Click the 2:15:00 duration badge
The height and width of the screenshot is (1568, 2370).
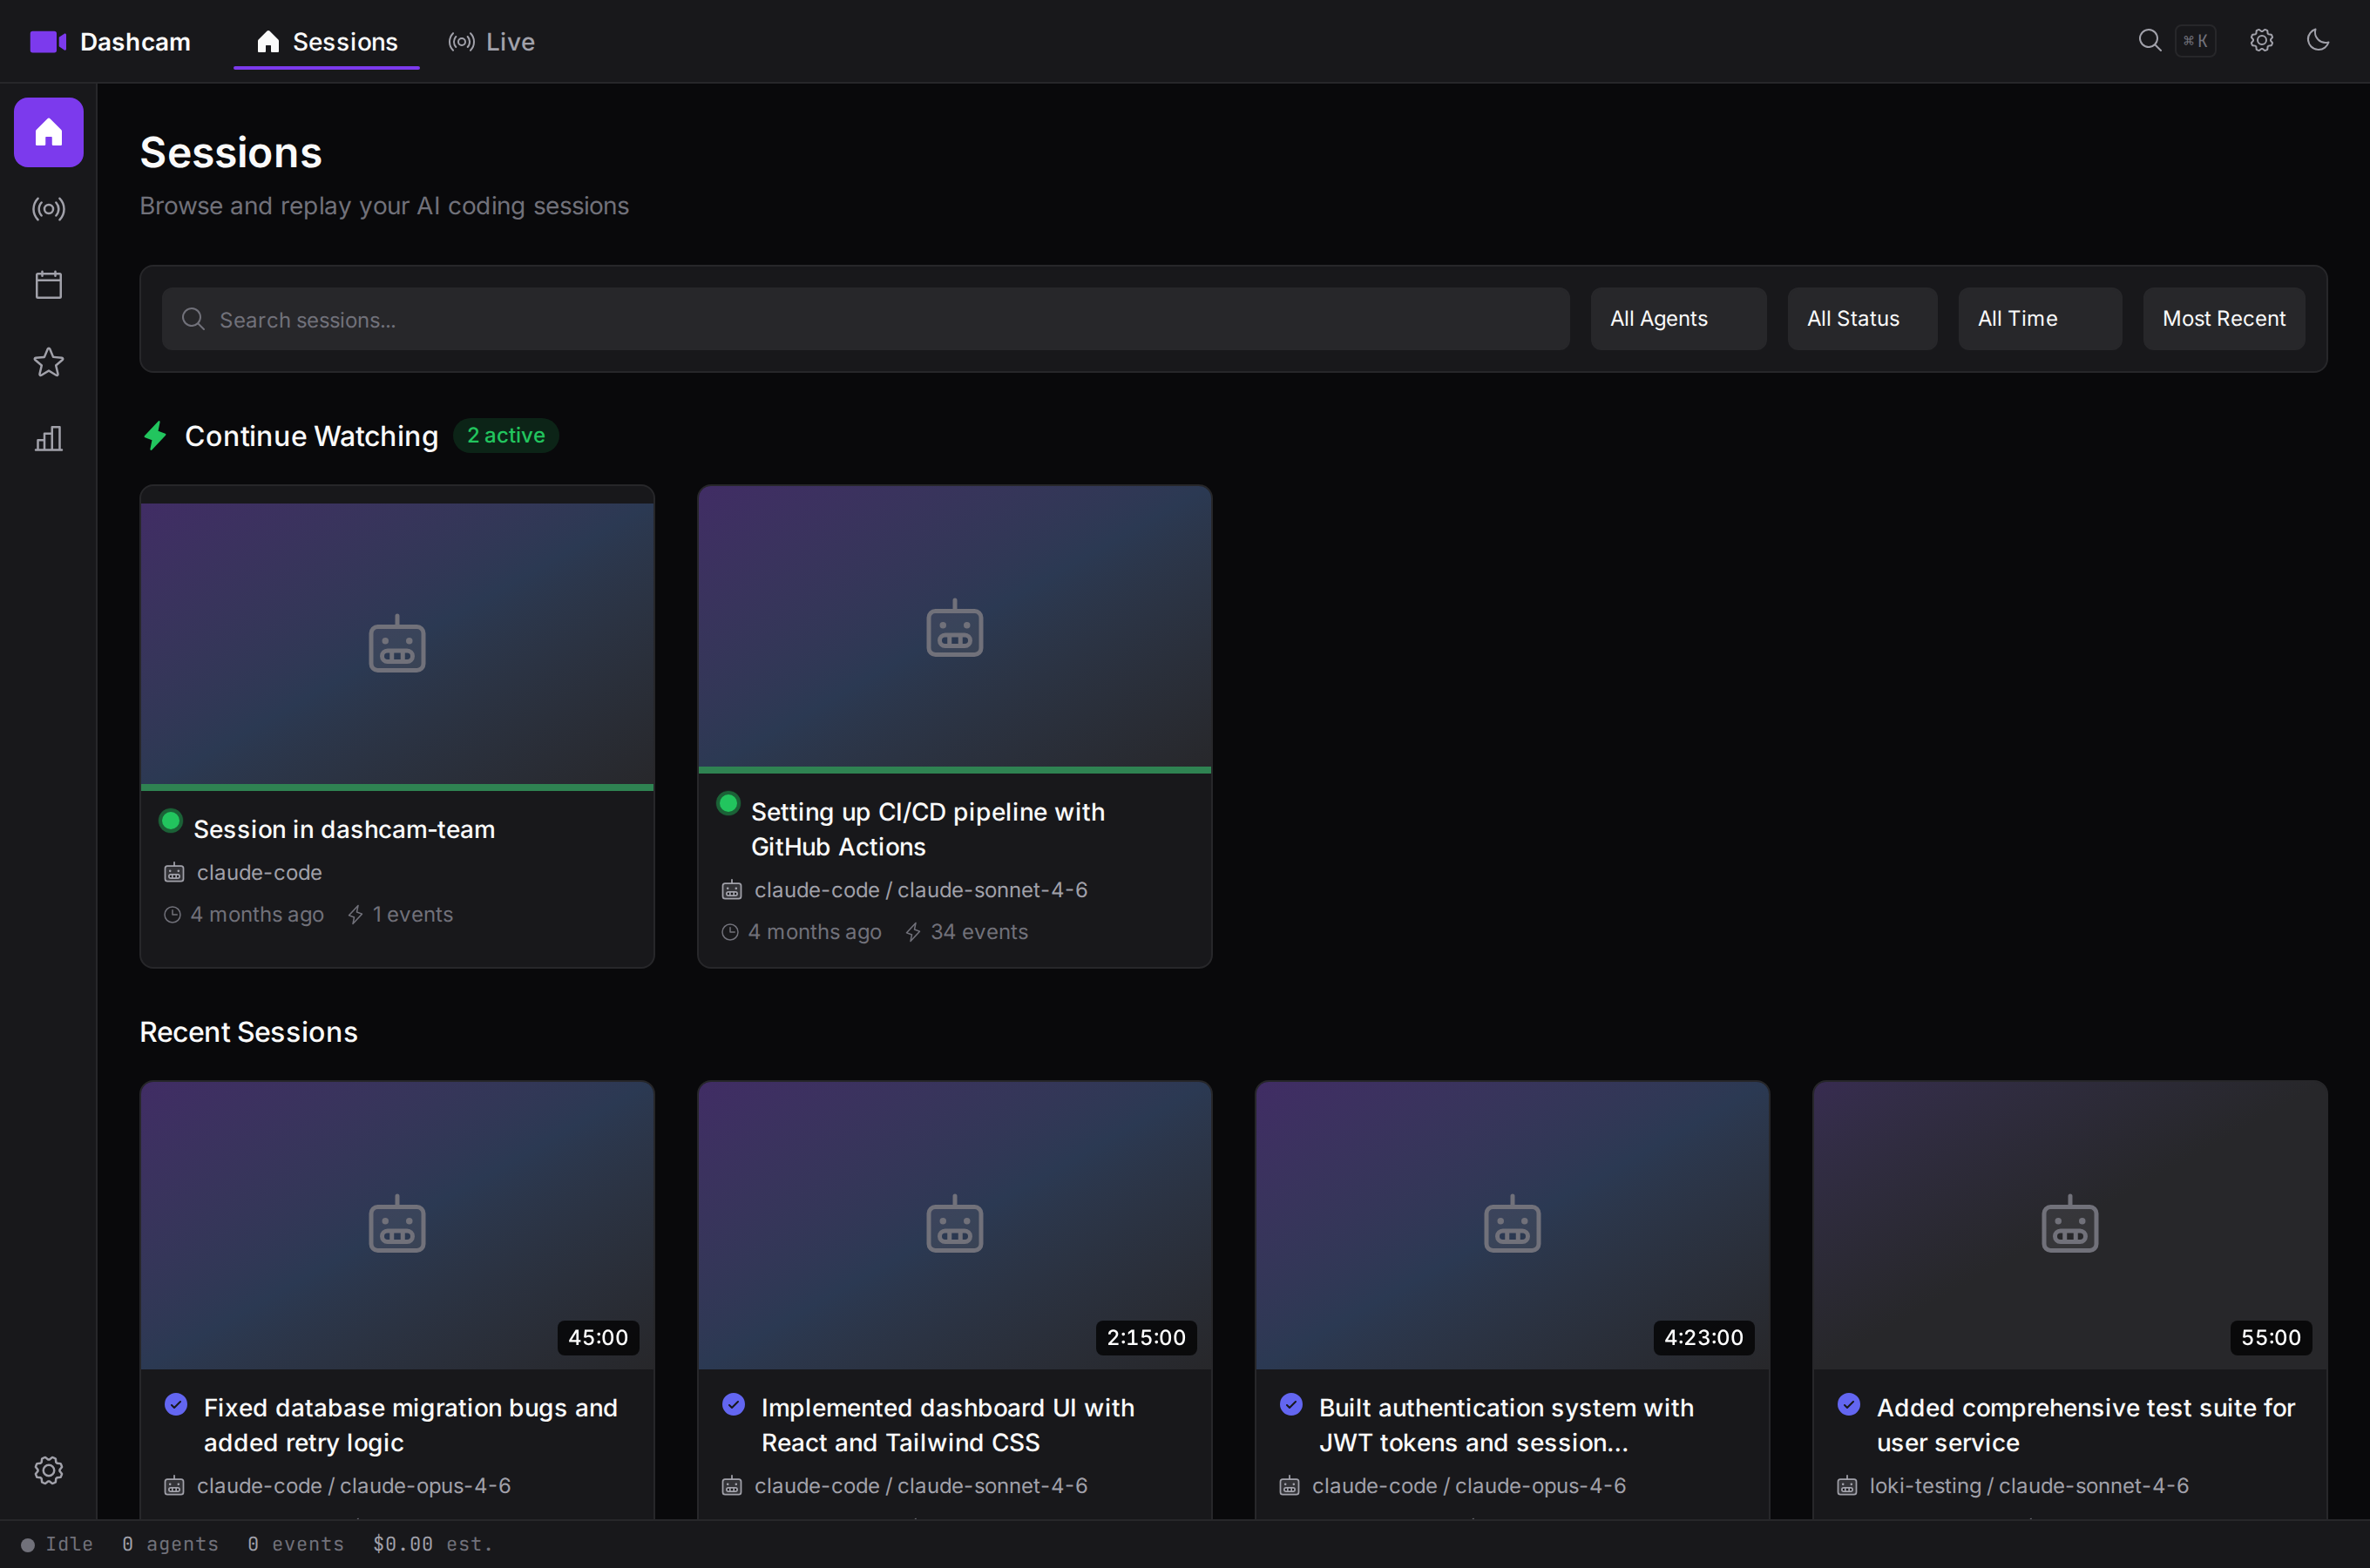point(1146,1338)
